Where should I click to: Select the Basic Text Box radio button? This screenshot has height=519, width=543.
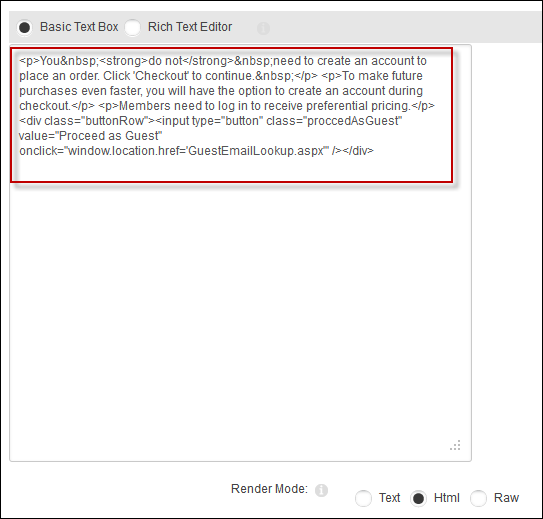[25, 27]
